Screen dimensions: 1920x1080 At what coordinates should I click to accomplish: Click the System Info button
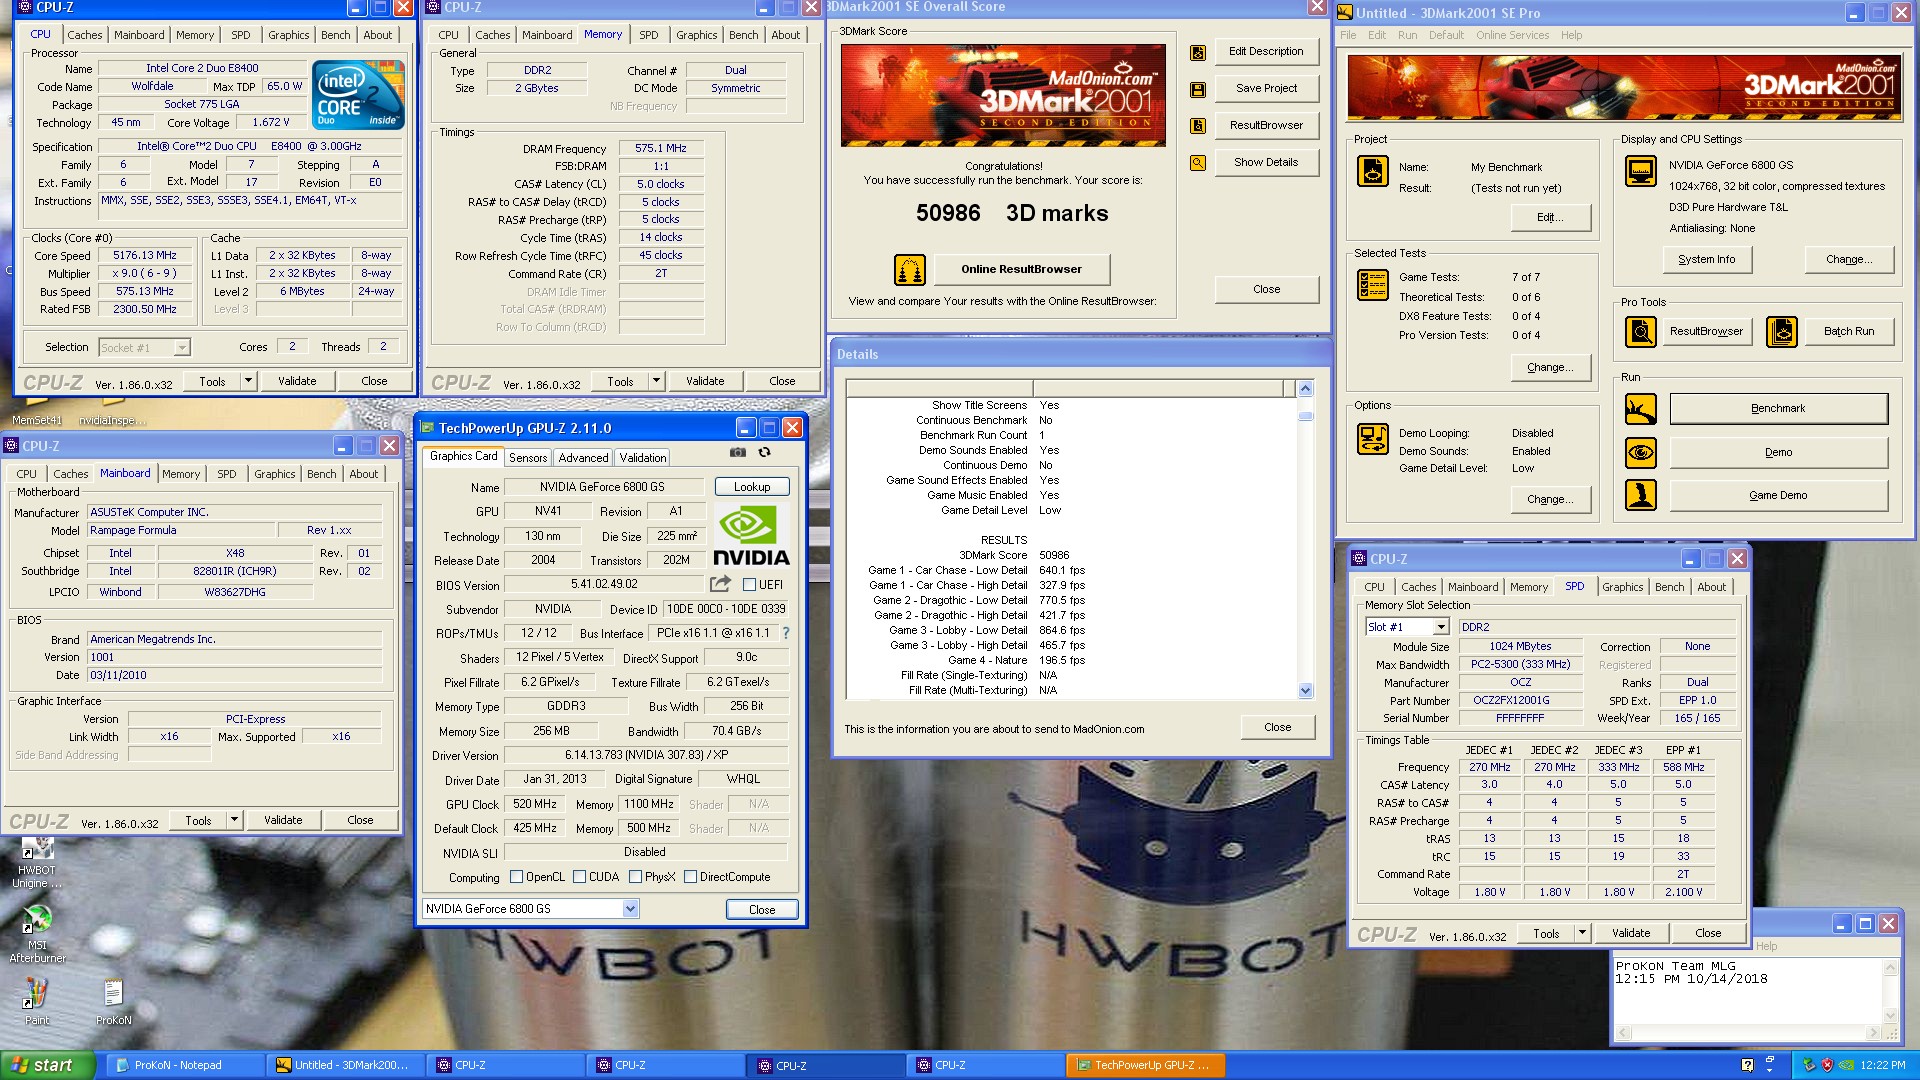(1706, 259)
